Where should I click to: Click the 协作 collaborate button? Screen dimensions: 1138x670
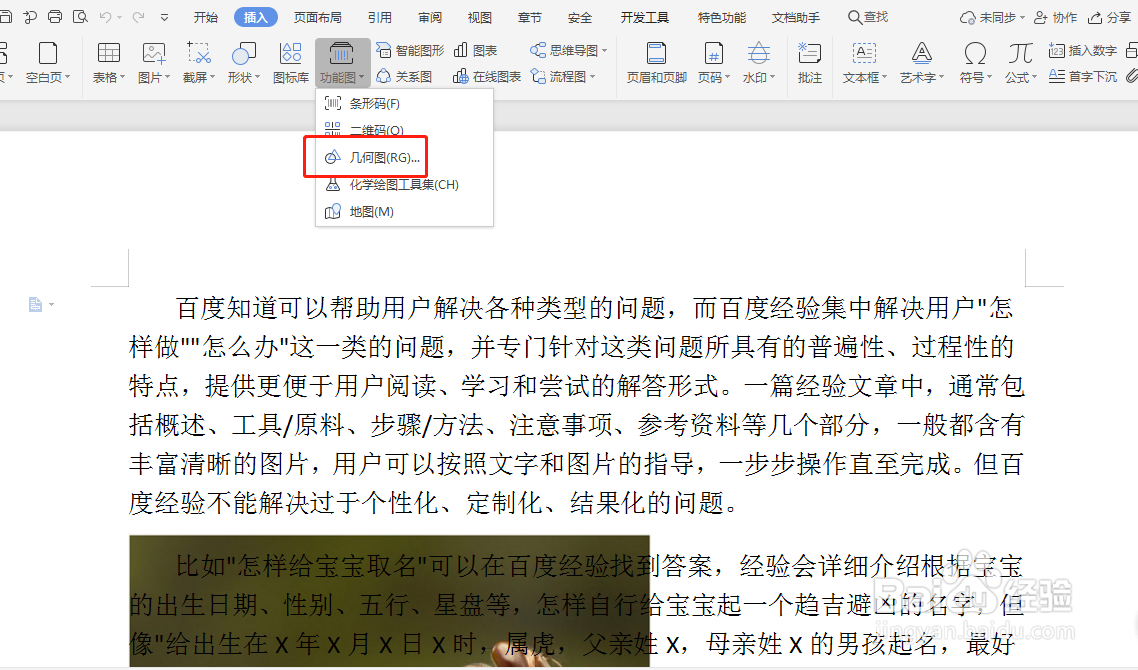pos(1055,17)
